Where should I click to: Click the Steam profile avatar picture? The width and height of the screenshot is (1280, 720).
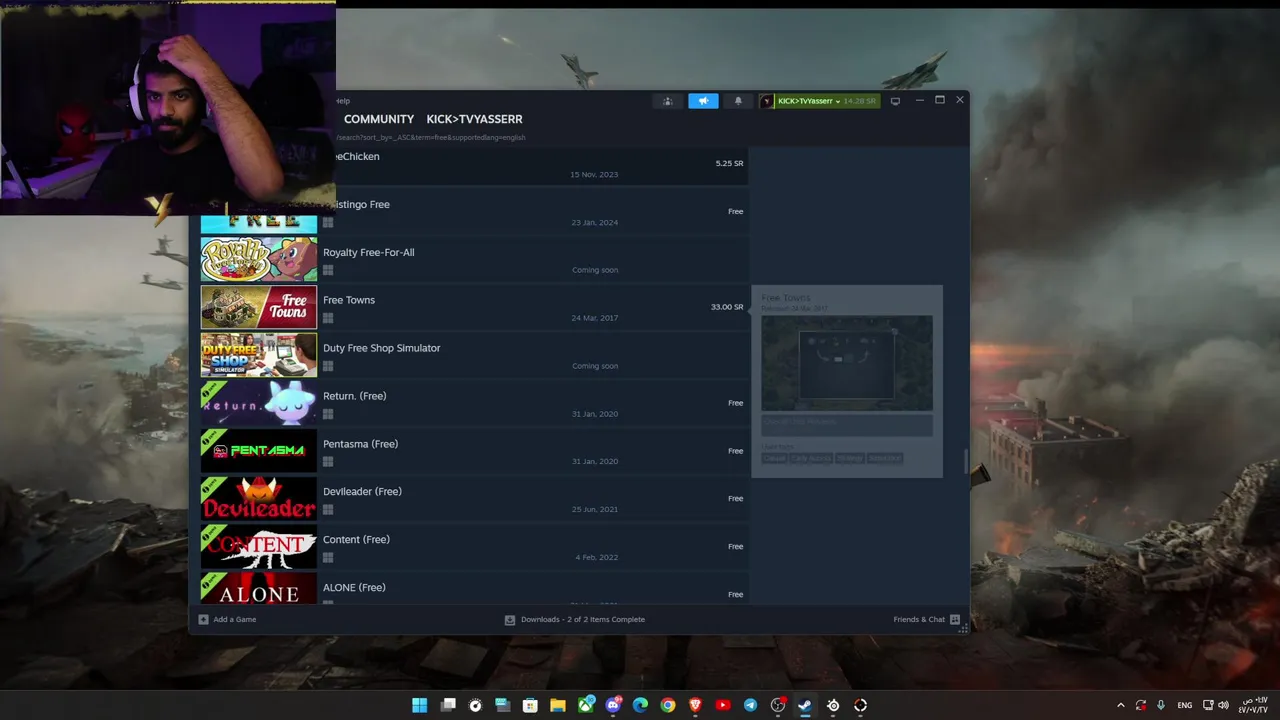[x=767, y=101]
